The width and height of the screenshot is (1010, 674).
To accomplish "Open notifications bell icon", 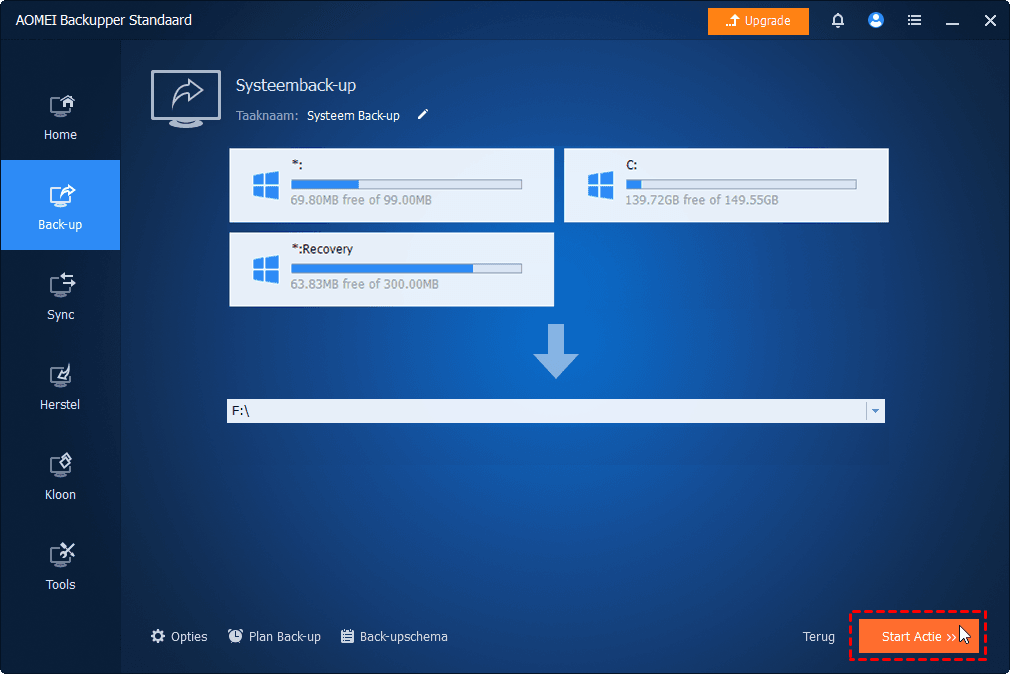I will tap(837, 21).
